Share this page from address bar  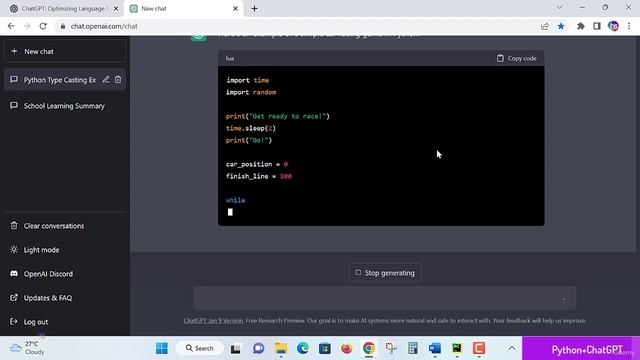click(545, 26)
